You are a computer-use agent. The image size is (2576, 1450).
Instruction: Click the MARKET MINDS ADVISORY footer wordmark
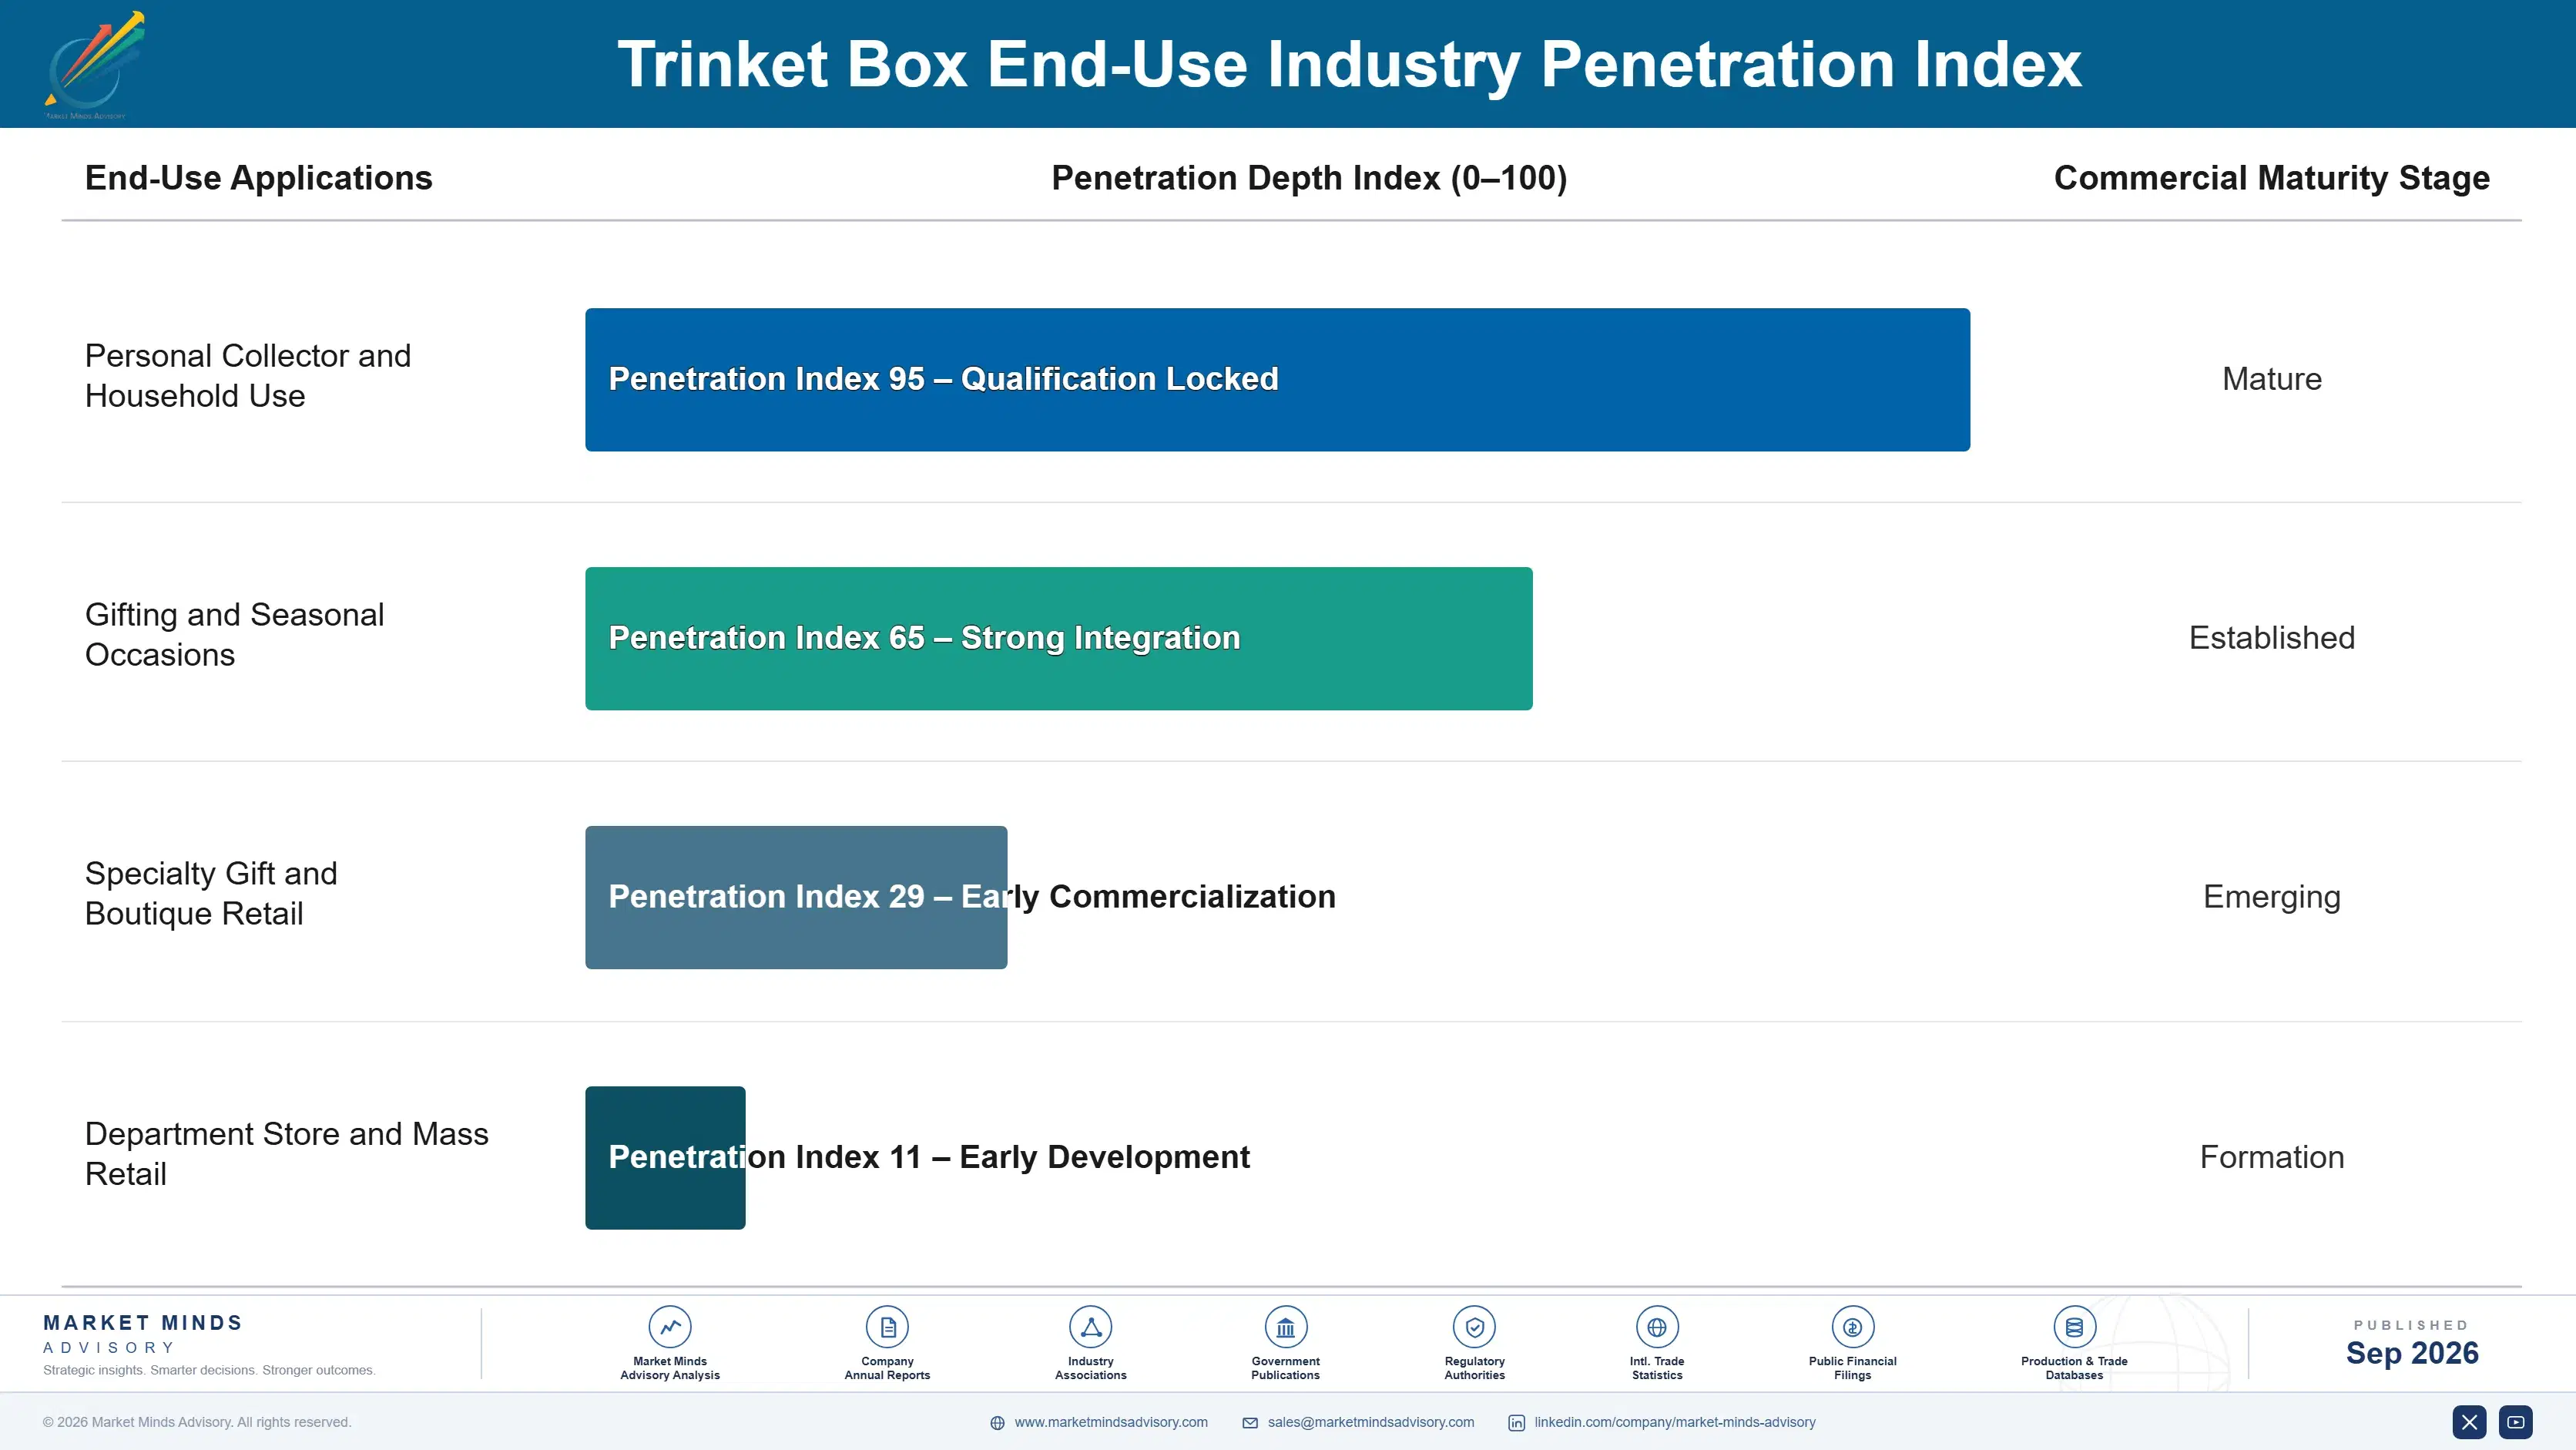(143, 1334)
